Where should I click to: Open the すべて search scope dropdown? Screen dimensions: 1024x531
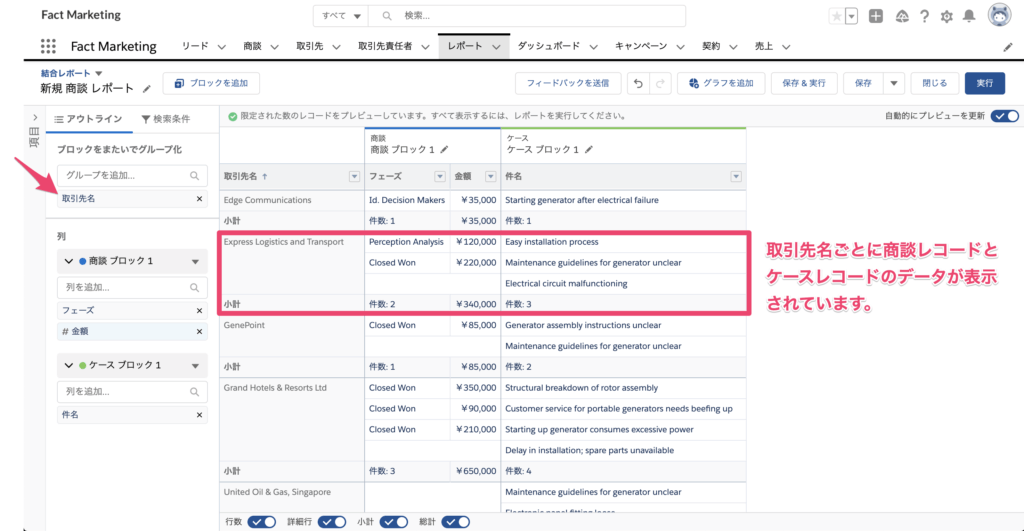coord(341,16)
